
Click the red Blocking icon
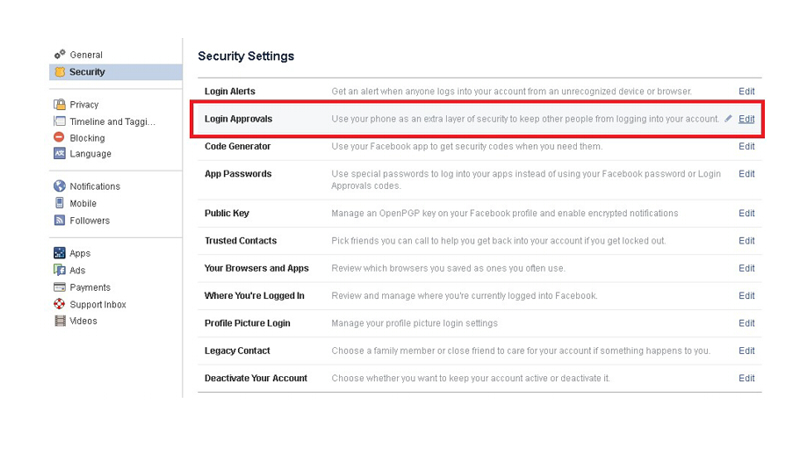(59, 138)
